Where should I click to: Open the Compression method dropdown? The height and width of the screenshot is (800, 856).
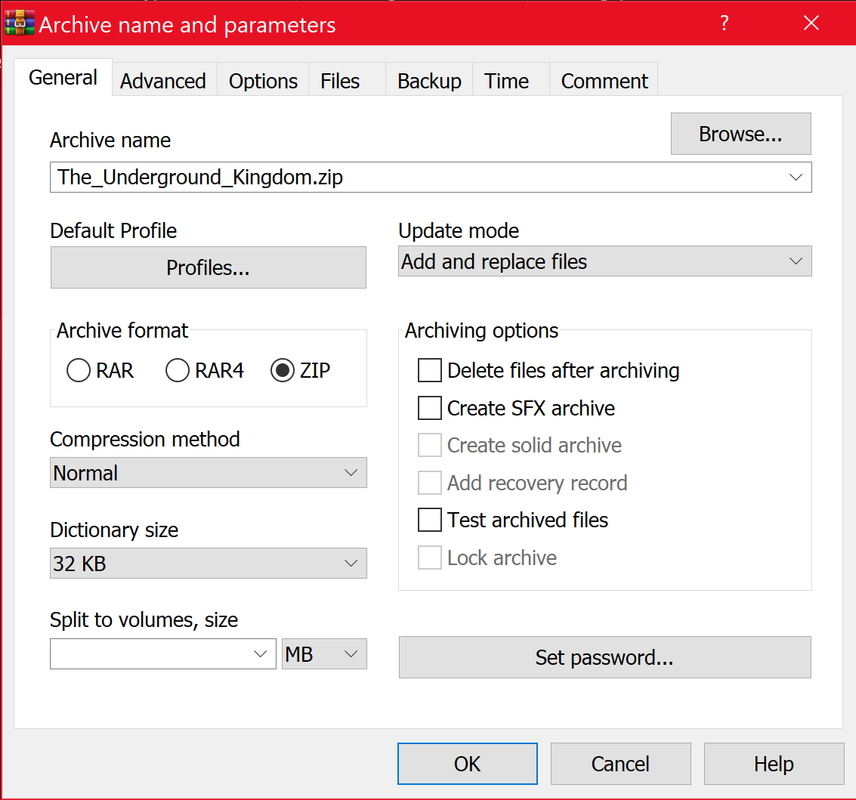(209, 473)
